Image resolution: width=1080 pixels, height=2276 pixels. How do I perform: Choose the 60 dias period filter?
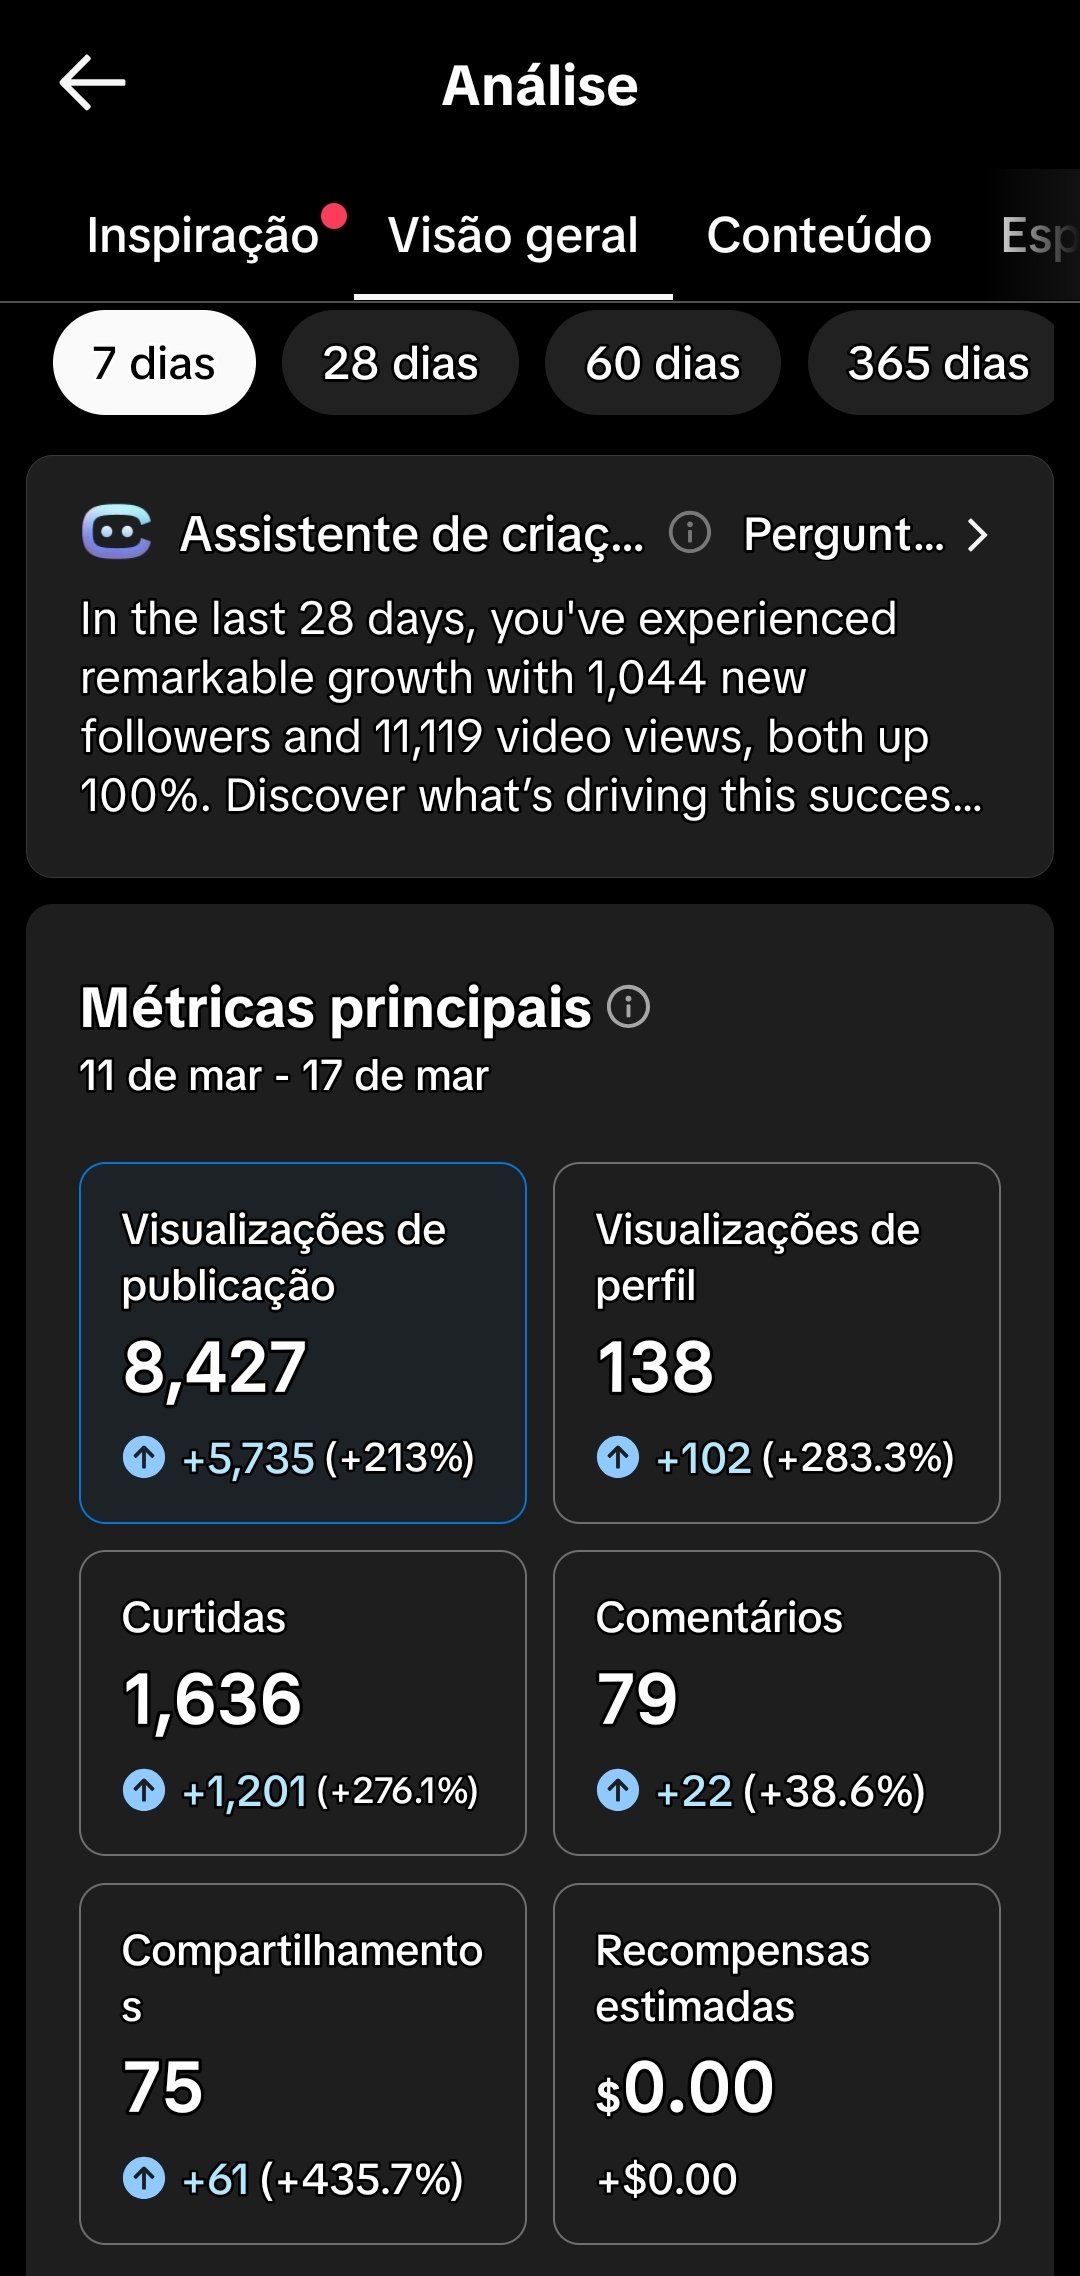(662, 363)
